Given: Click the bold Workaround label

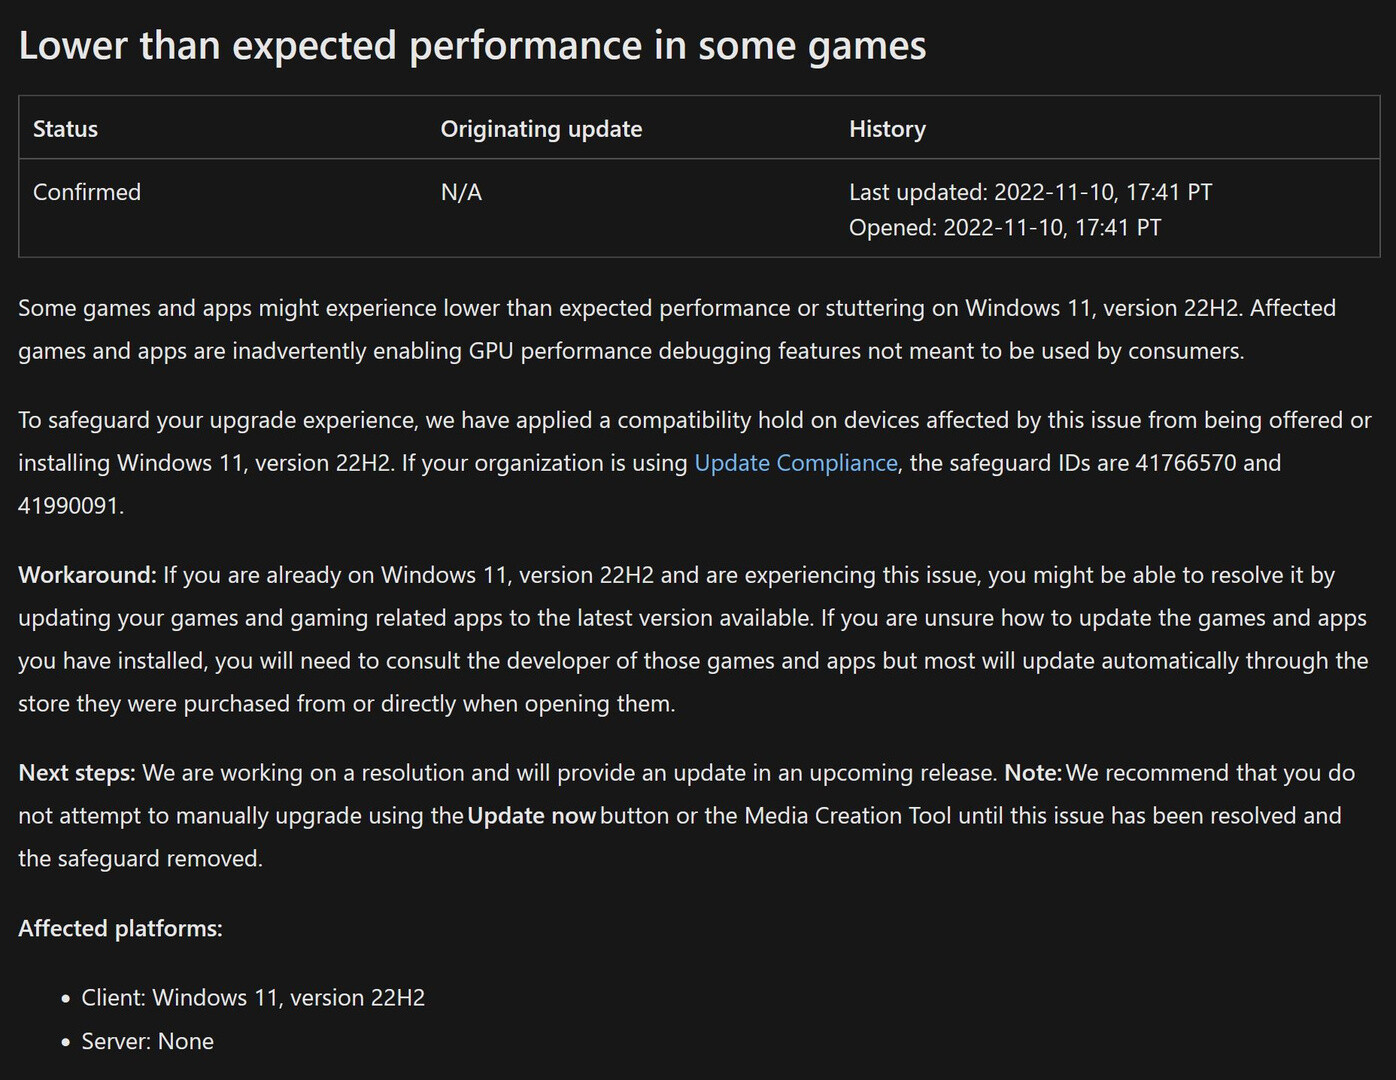Looking at the screenshot, I should point(87,575).
